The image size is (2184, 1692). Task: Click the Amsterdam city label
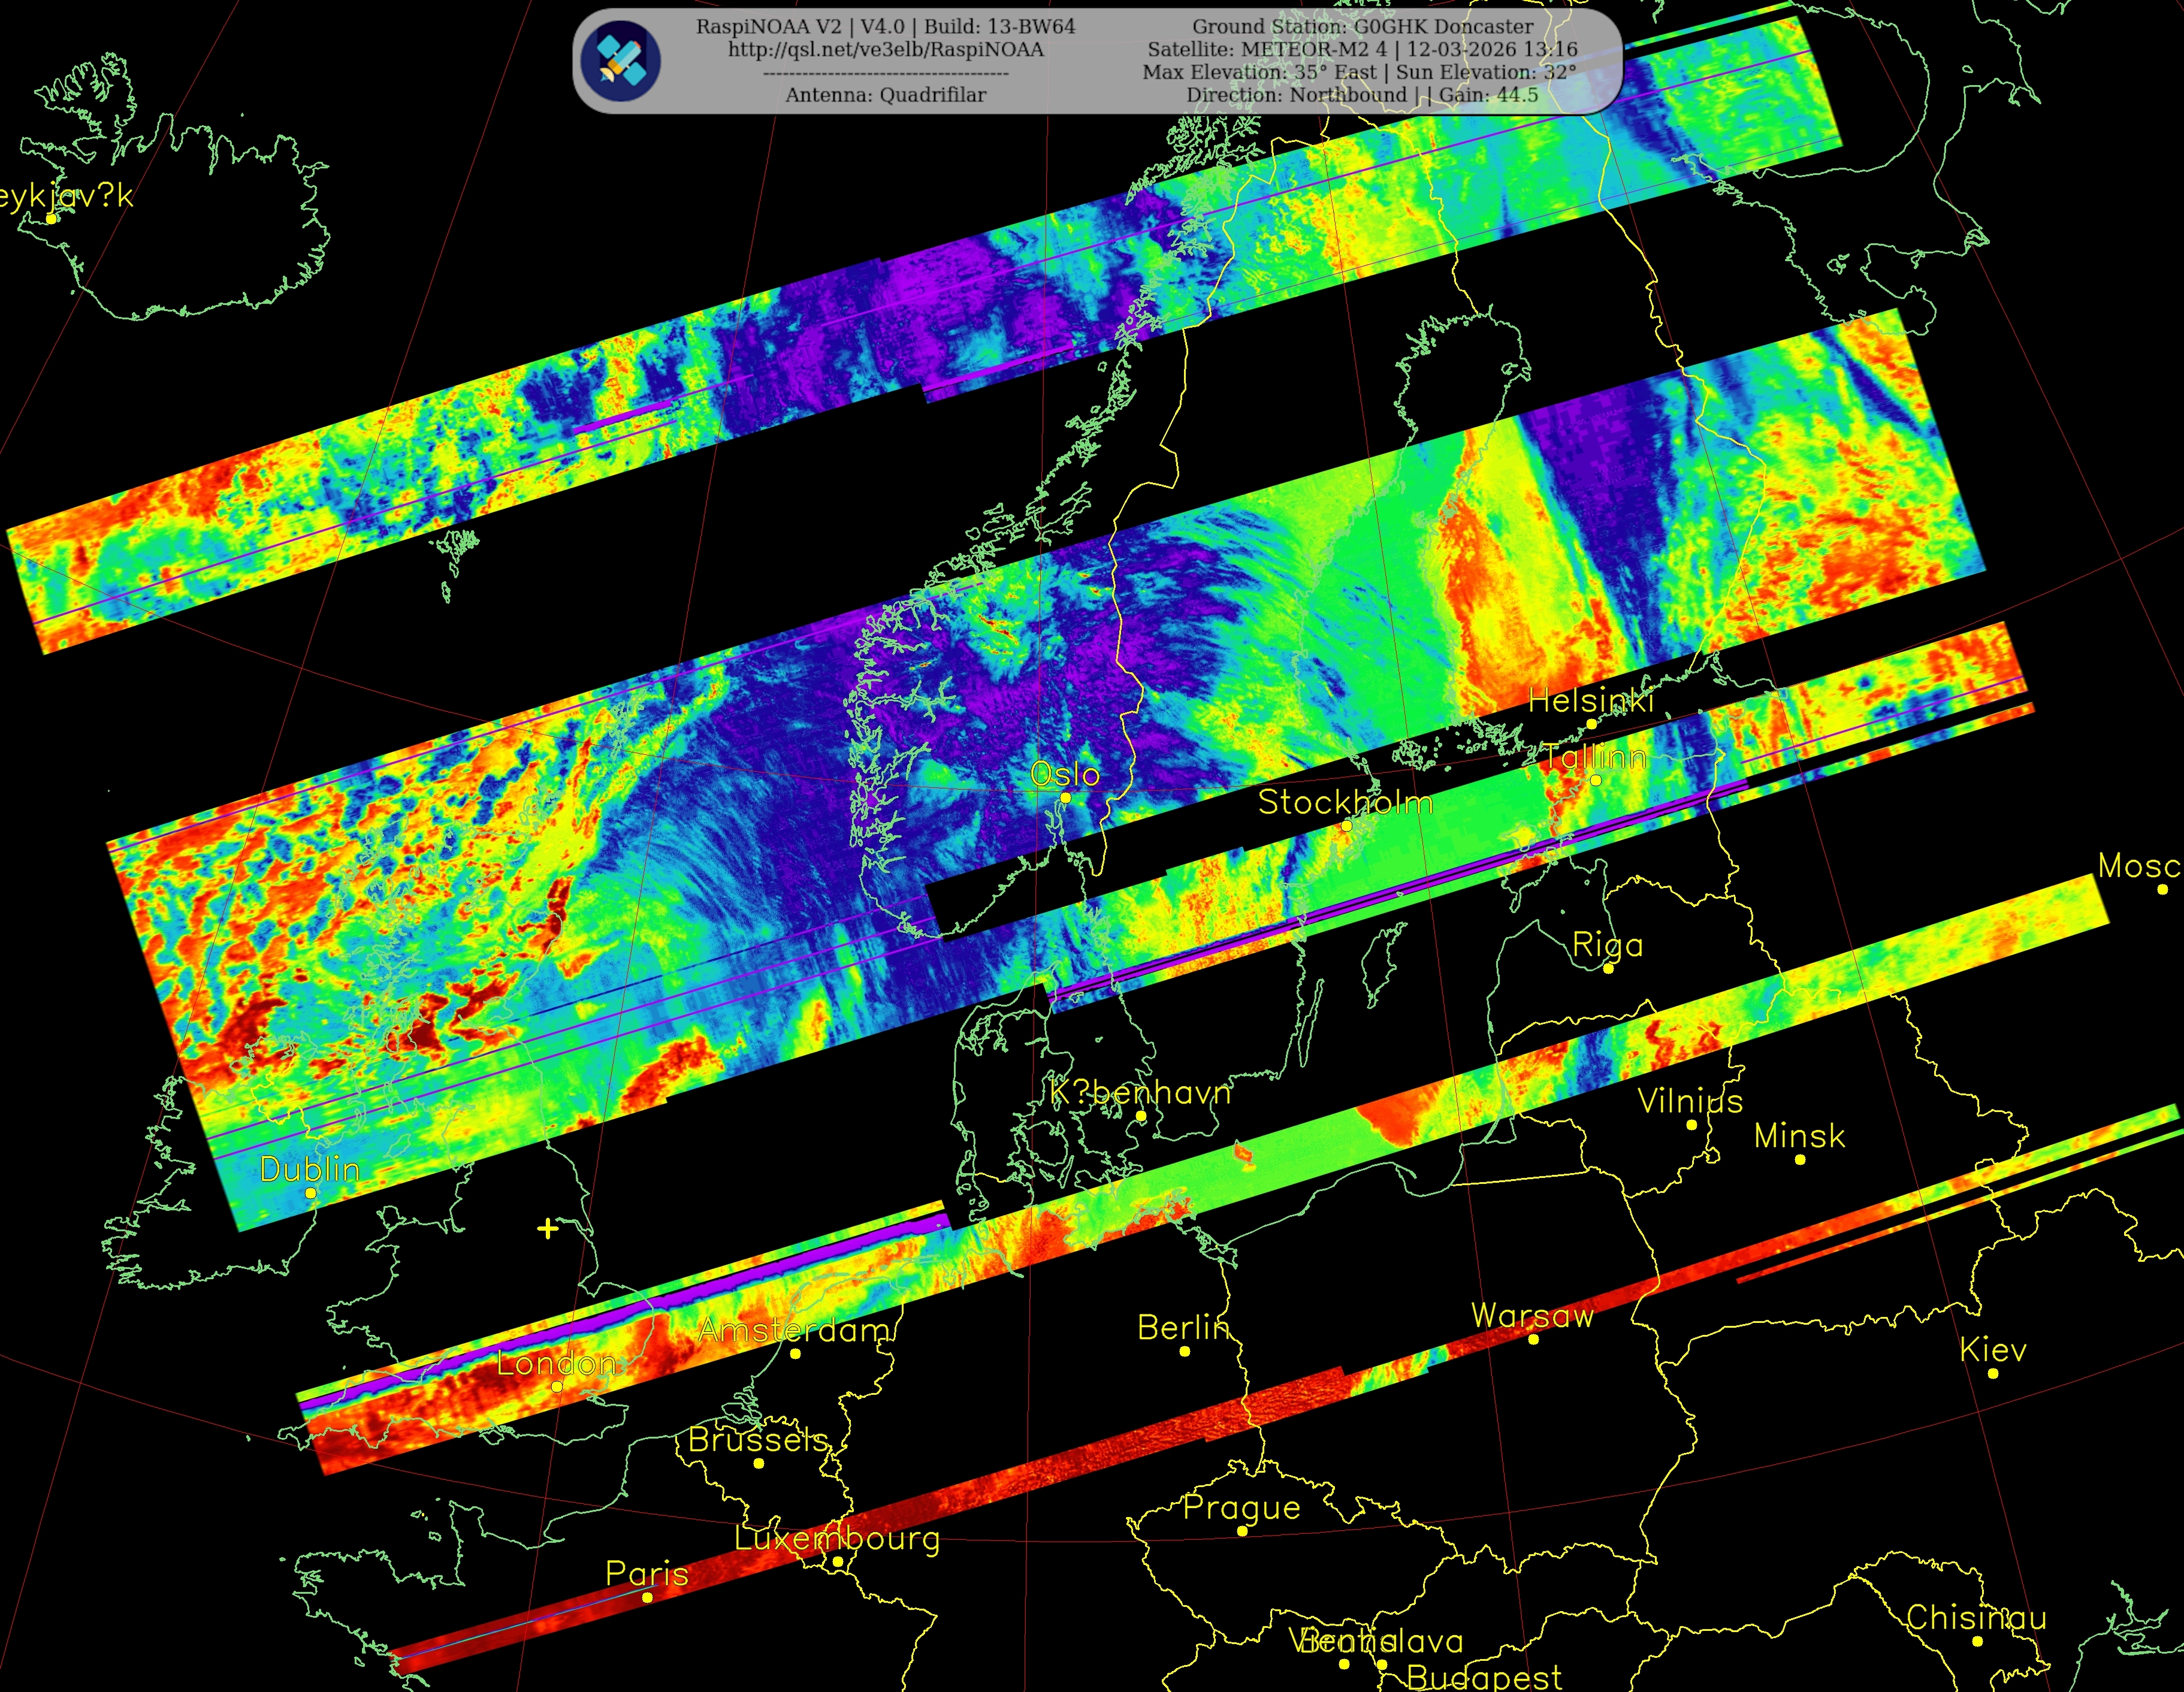[793, 1330]
